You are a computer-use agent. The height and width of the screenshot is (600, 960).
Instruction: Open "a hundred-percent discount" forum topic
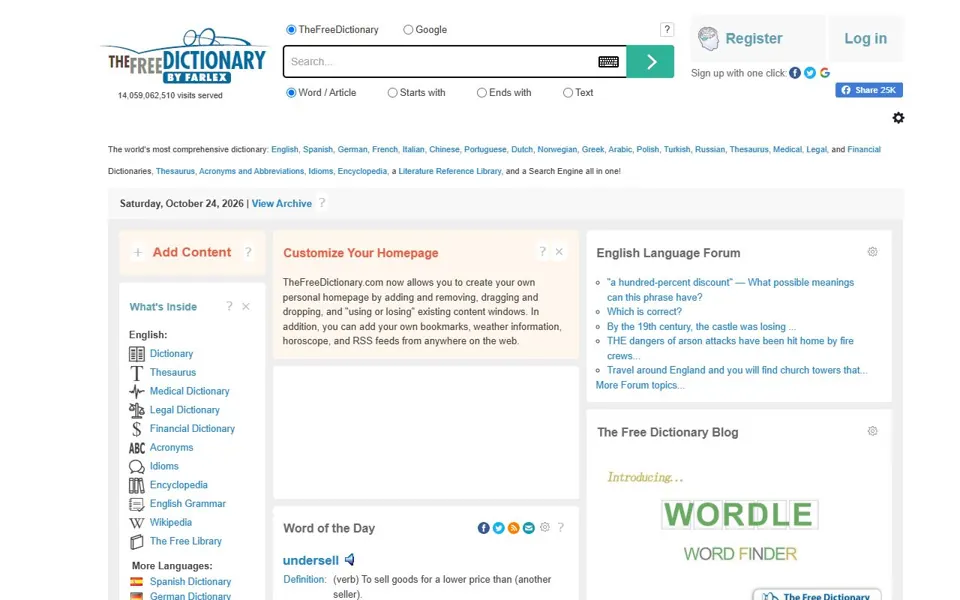[730, 290]
